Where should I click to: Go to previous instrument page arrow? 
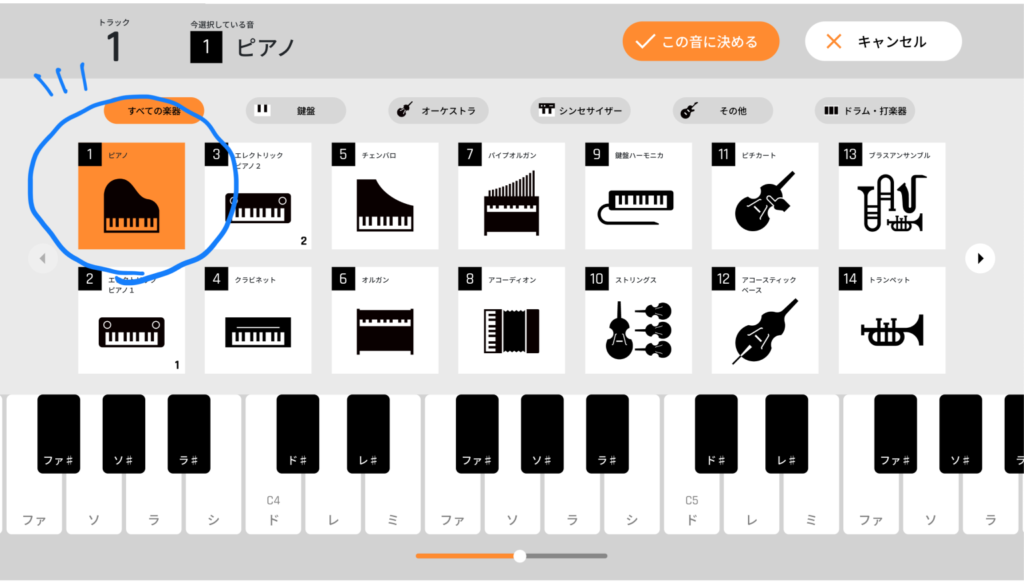pos(42,259)
